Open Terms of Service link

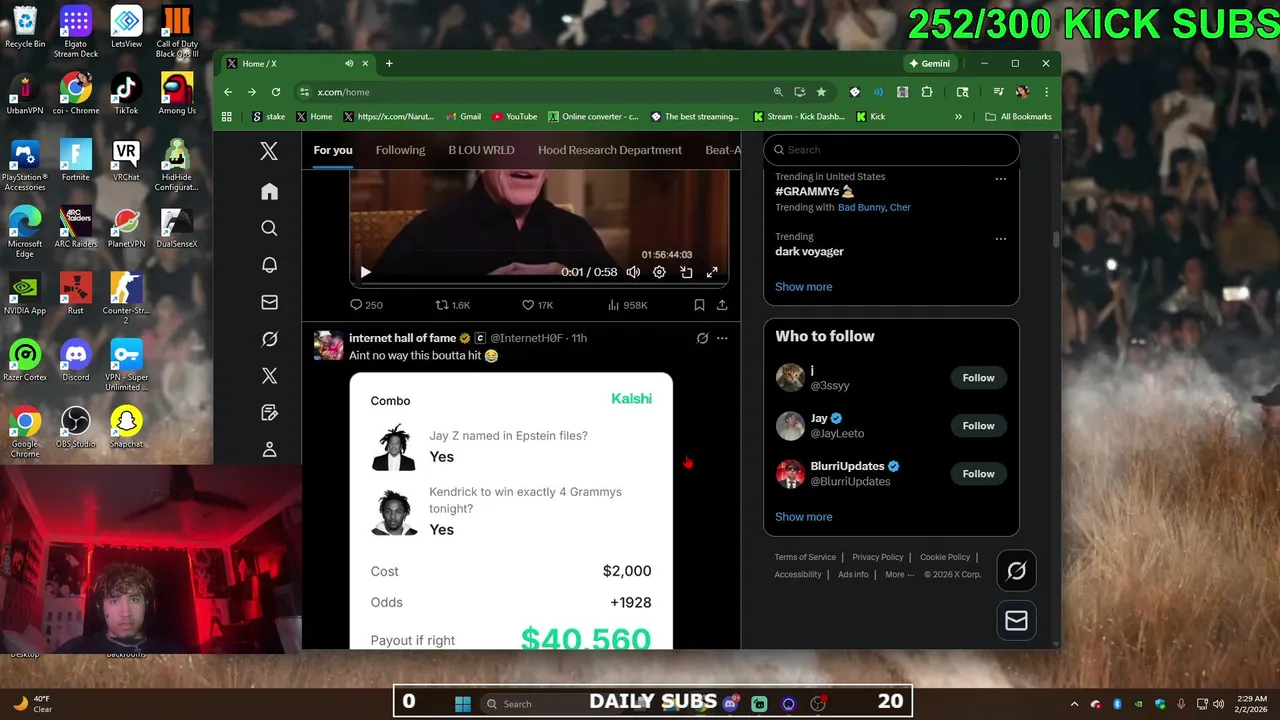pyautogui.click(x=805, y=557)
